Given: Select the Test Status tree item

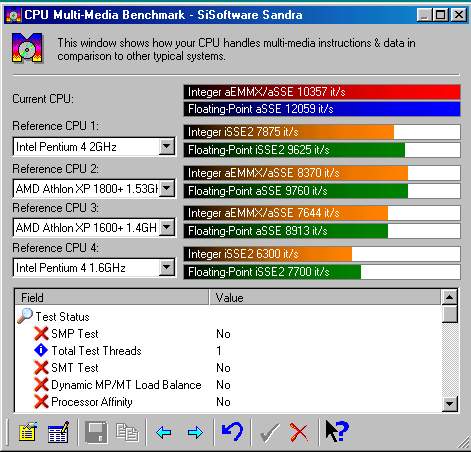Looking at the screenshot, I should point(62,317).
